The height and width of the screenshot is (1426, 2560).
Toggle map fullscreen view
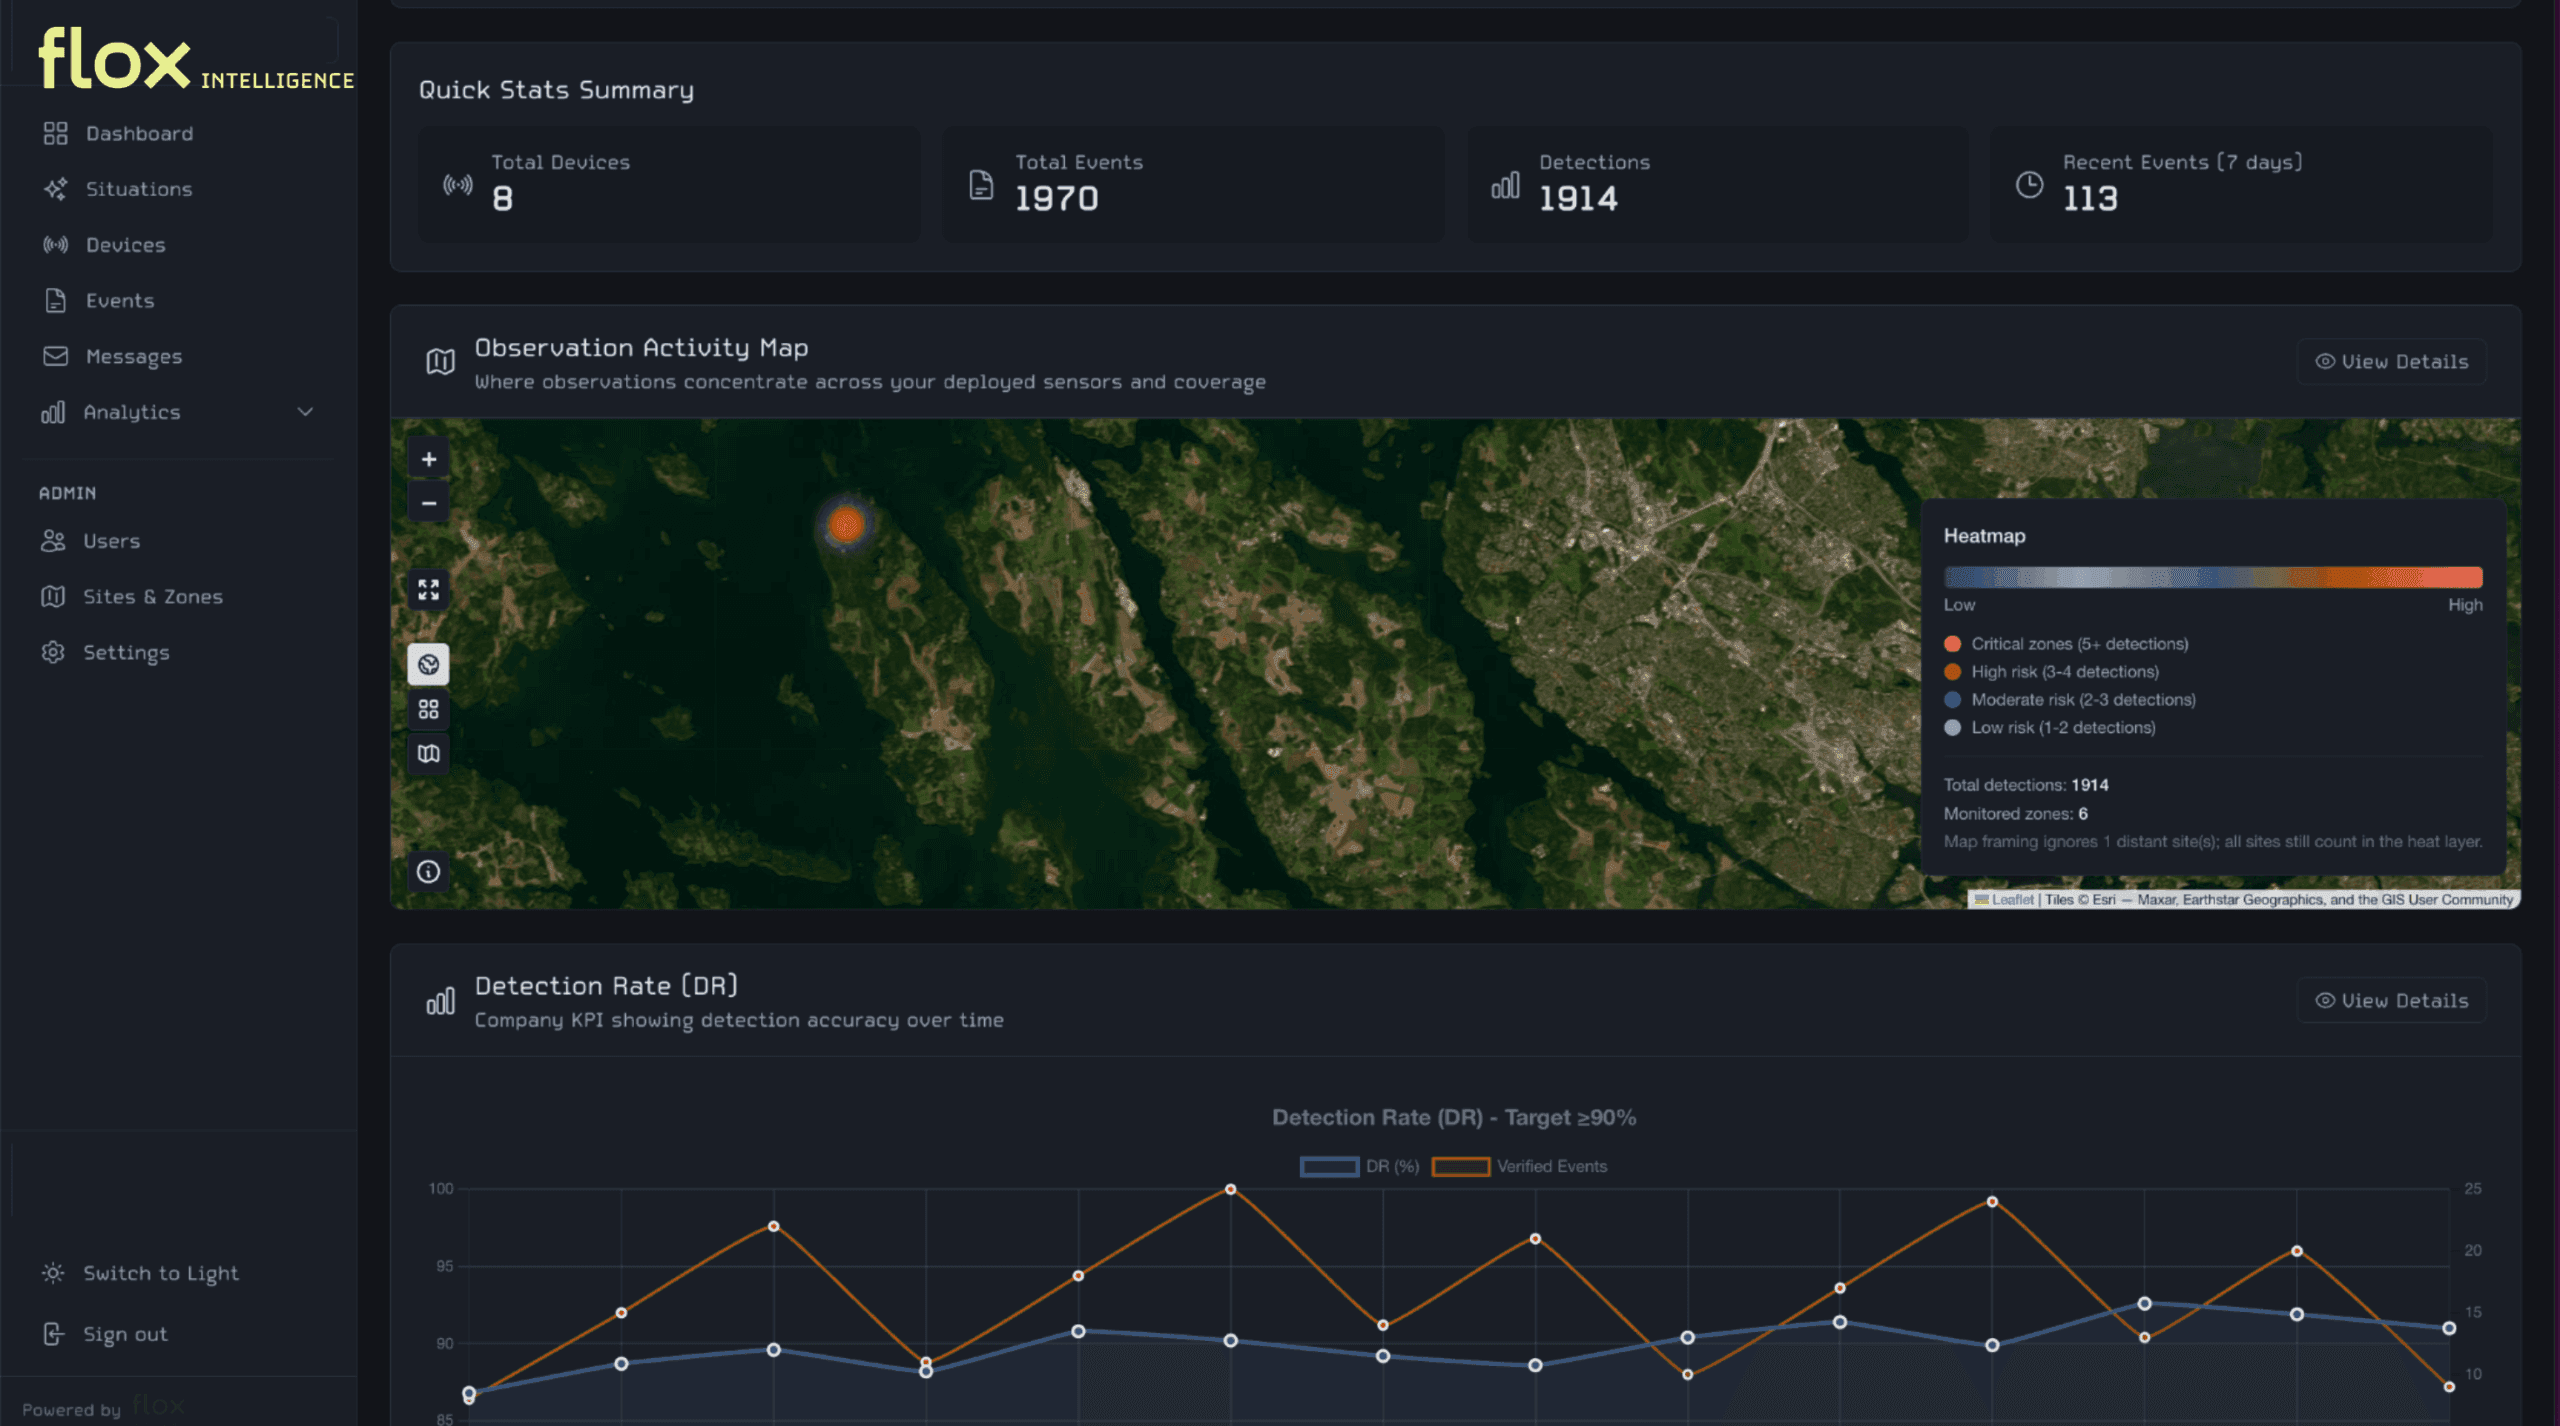pyautogui.click(x=429, y=590)
